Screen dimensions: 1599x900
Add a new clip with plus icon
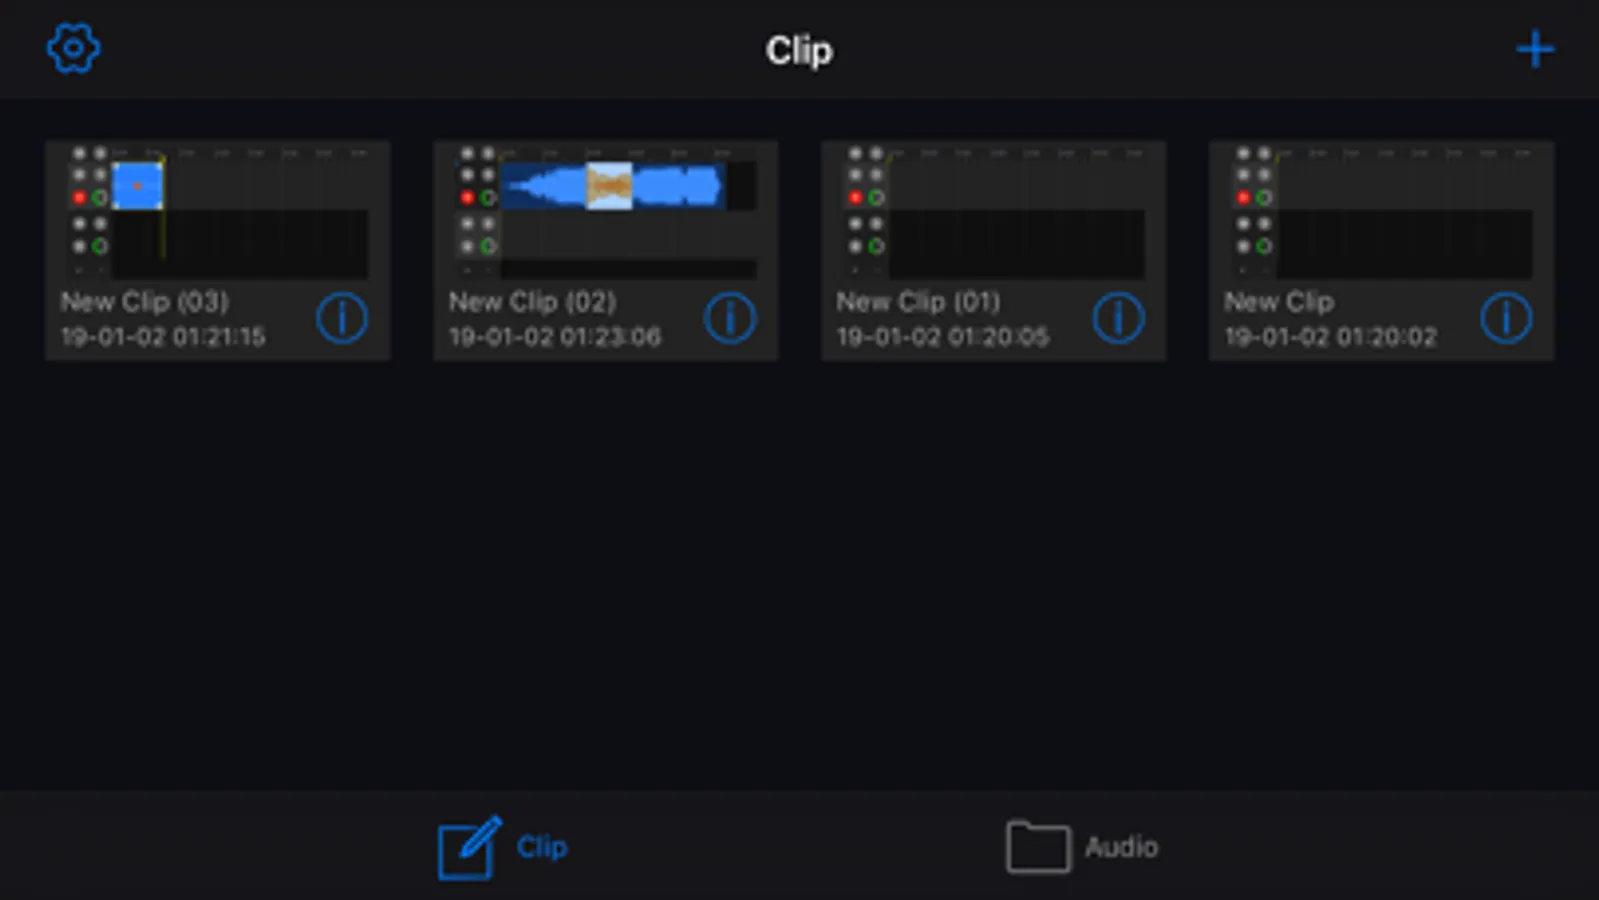coord(1535,49)
